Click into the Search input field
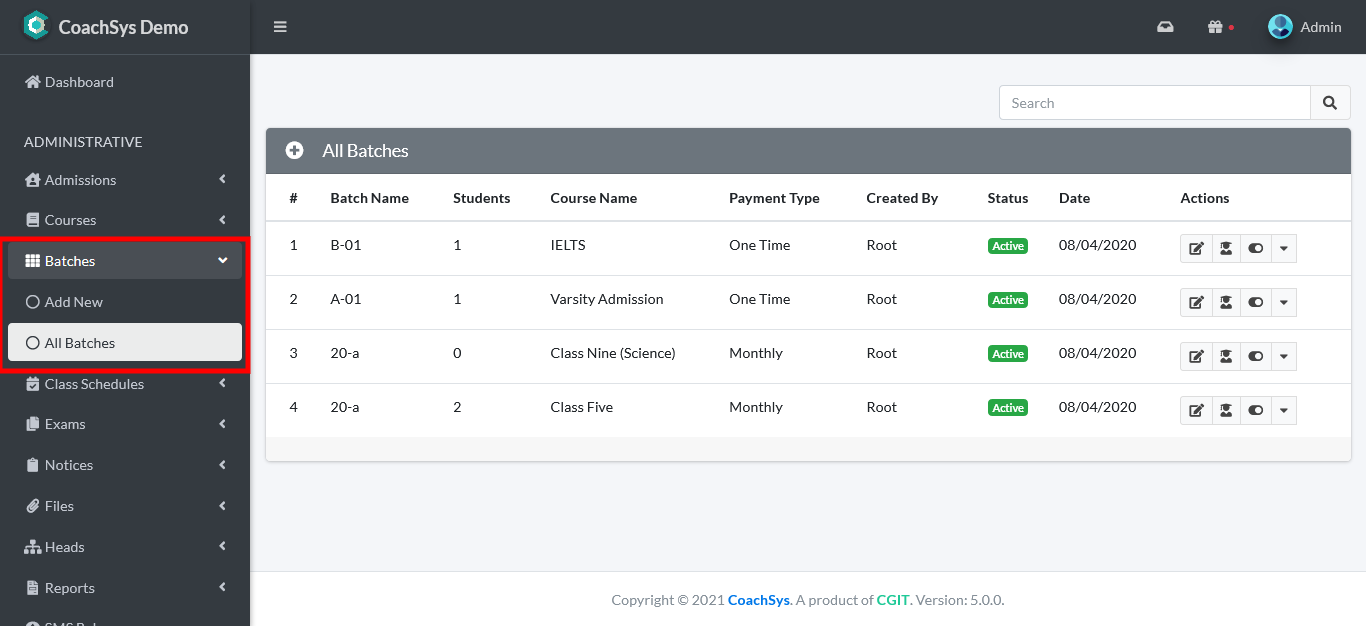Screen dimensions: 1366x626 [1154, 103]
